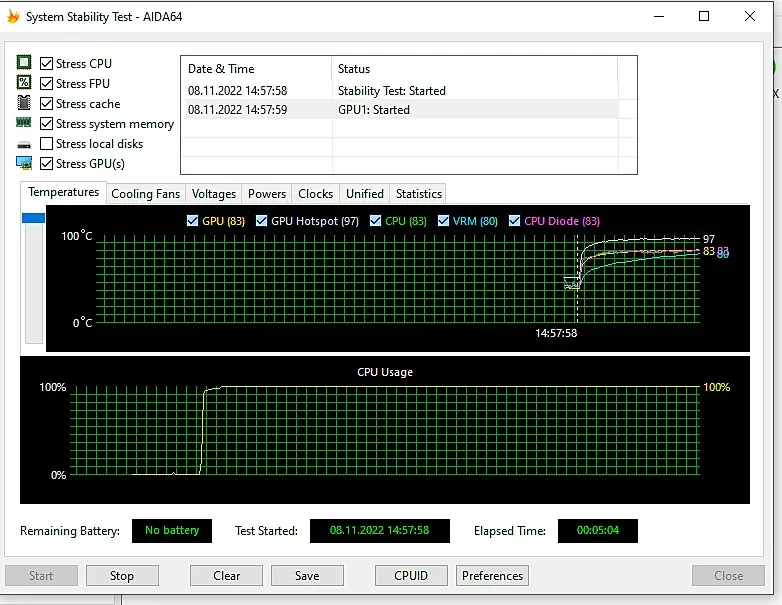Click the CPU chip icon beside Stress CPU
The image size is (782, 605).
[x=23, y=62]
